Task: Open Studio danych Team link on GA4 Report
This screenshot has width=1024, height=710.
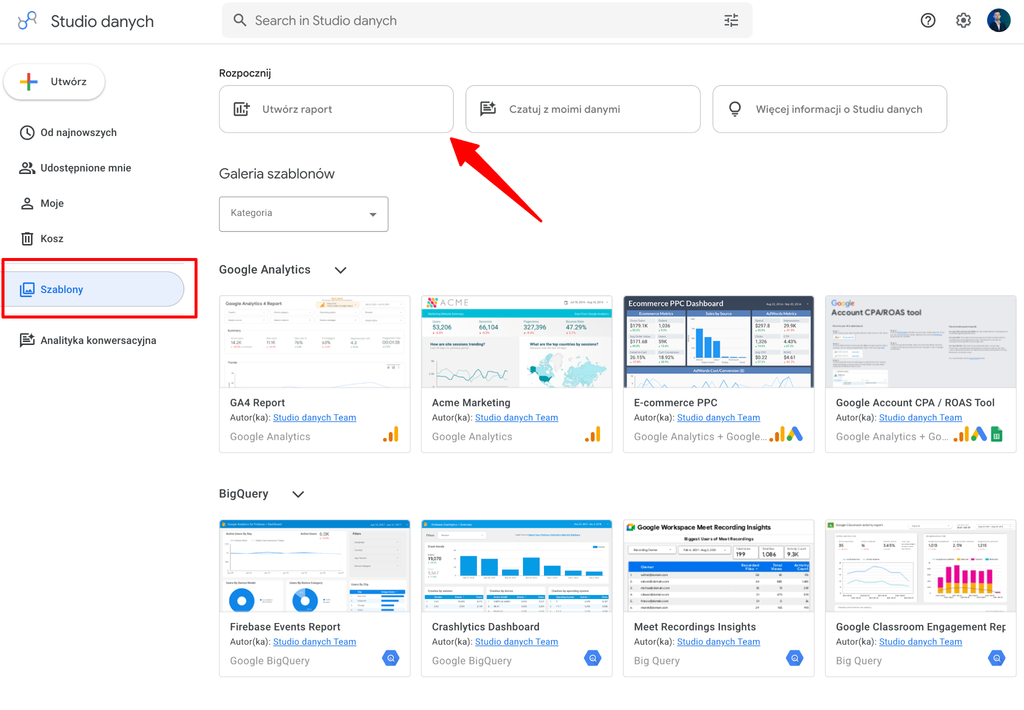Action: click(315, 418)
